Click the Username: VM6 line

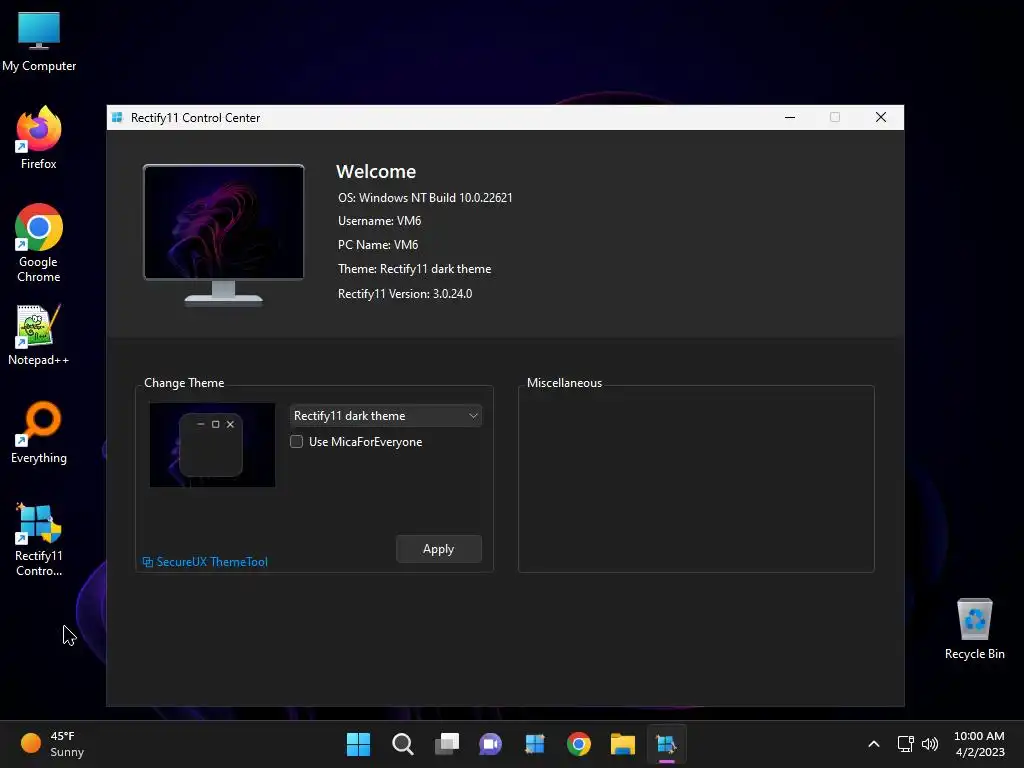[x=379, y=221]
